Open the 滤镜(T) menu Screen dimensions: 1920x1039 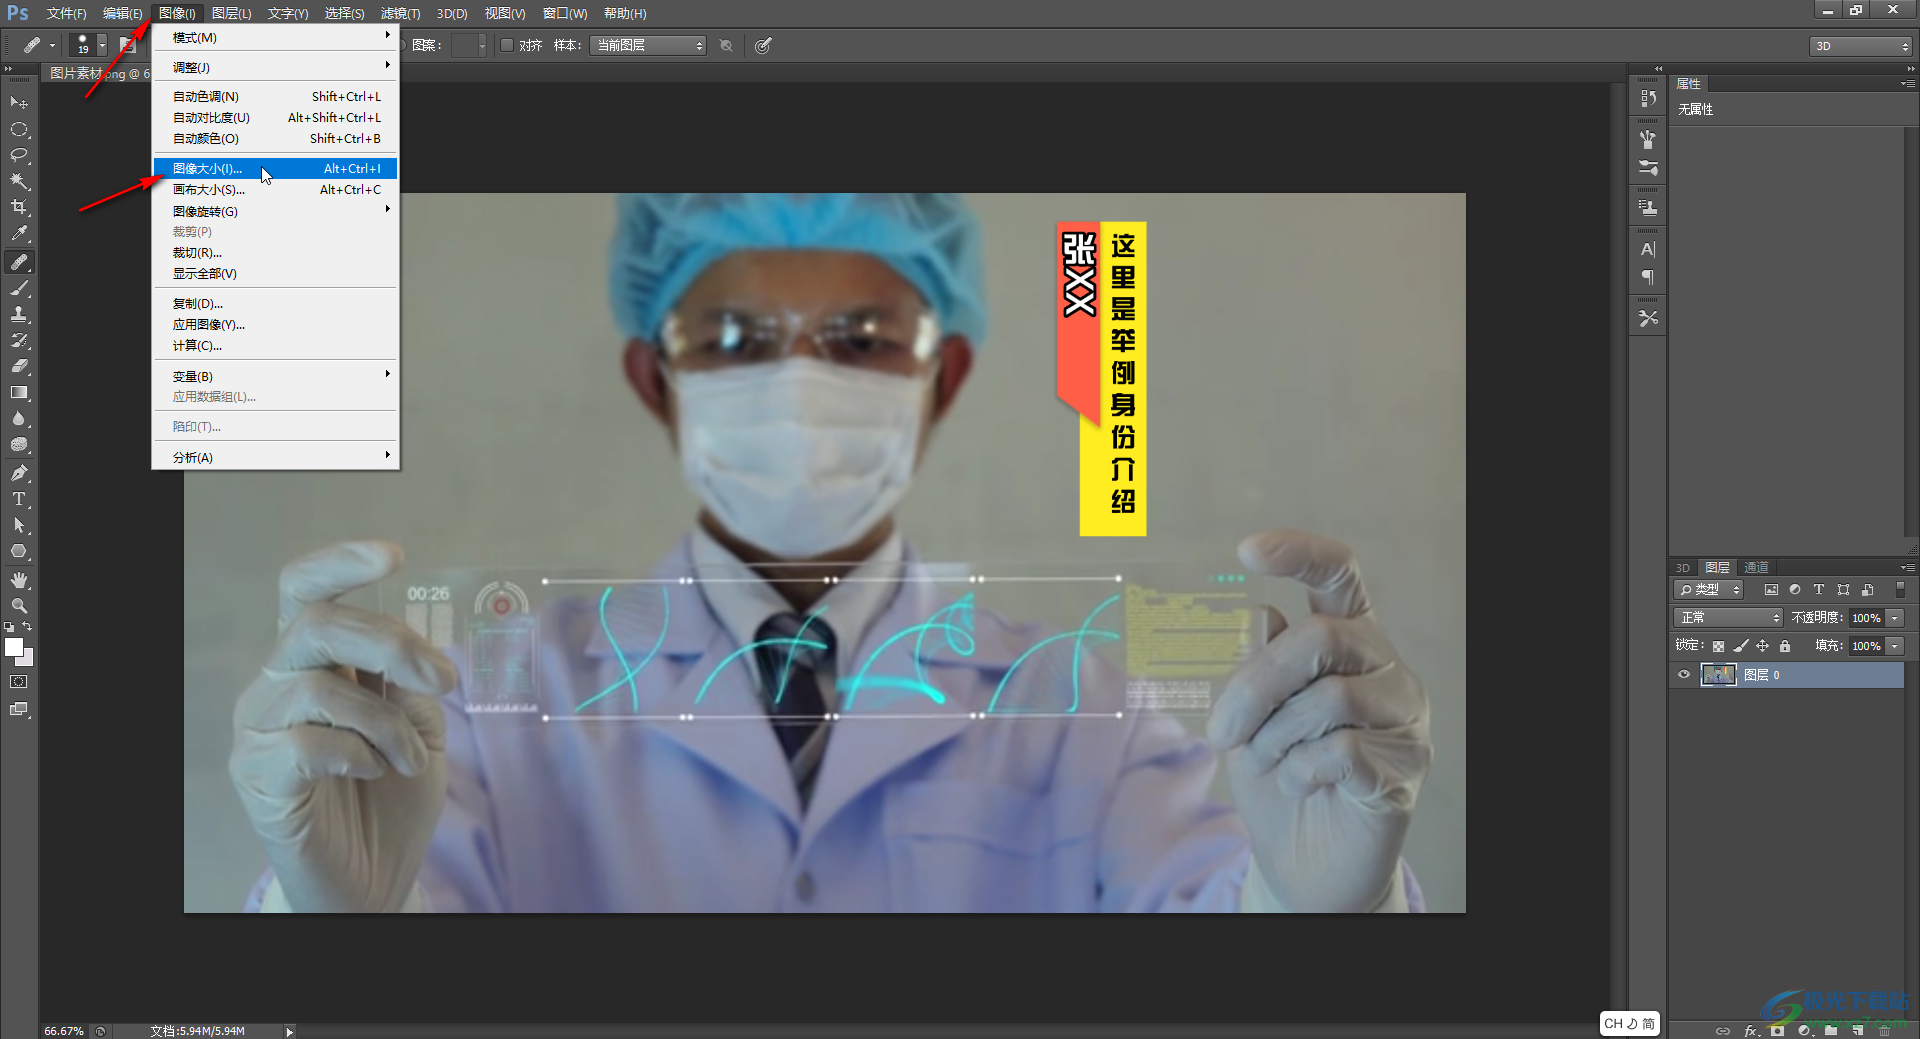click(x=400, y=13)
